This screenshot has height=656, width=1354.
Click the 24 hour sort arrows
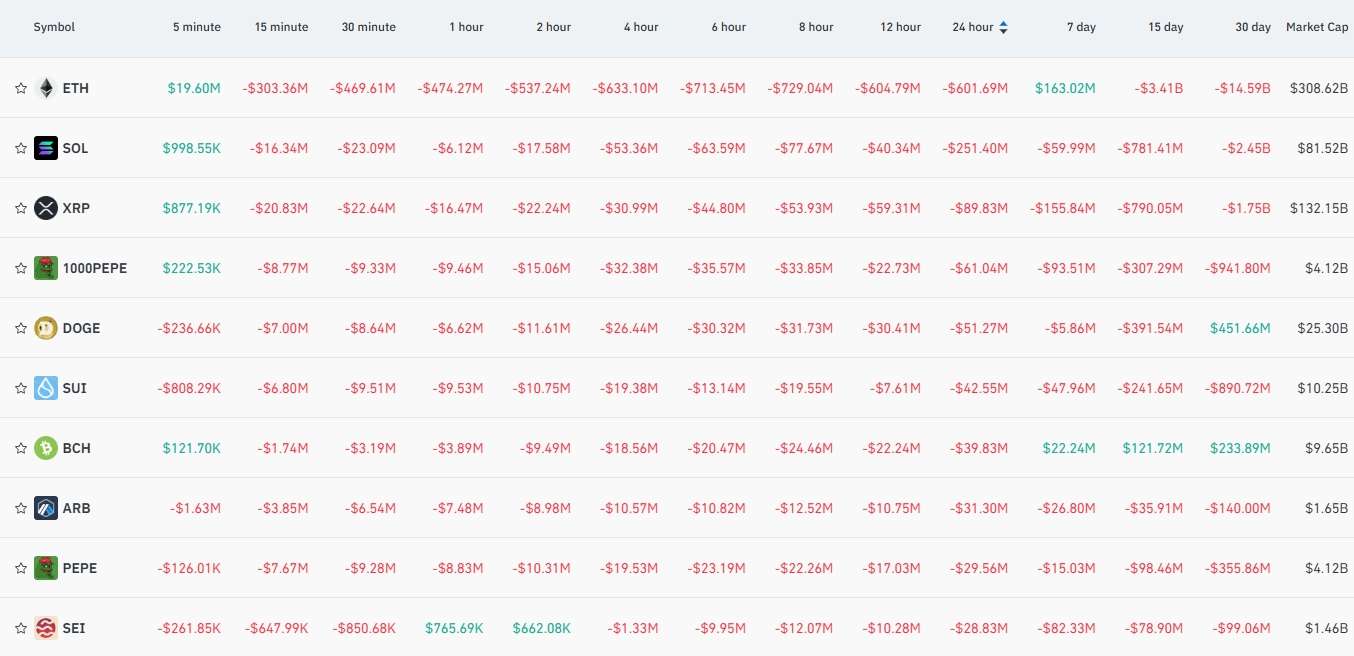[1003, 28]
